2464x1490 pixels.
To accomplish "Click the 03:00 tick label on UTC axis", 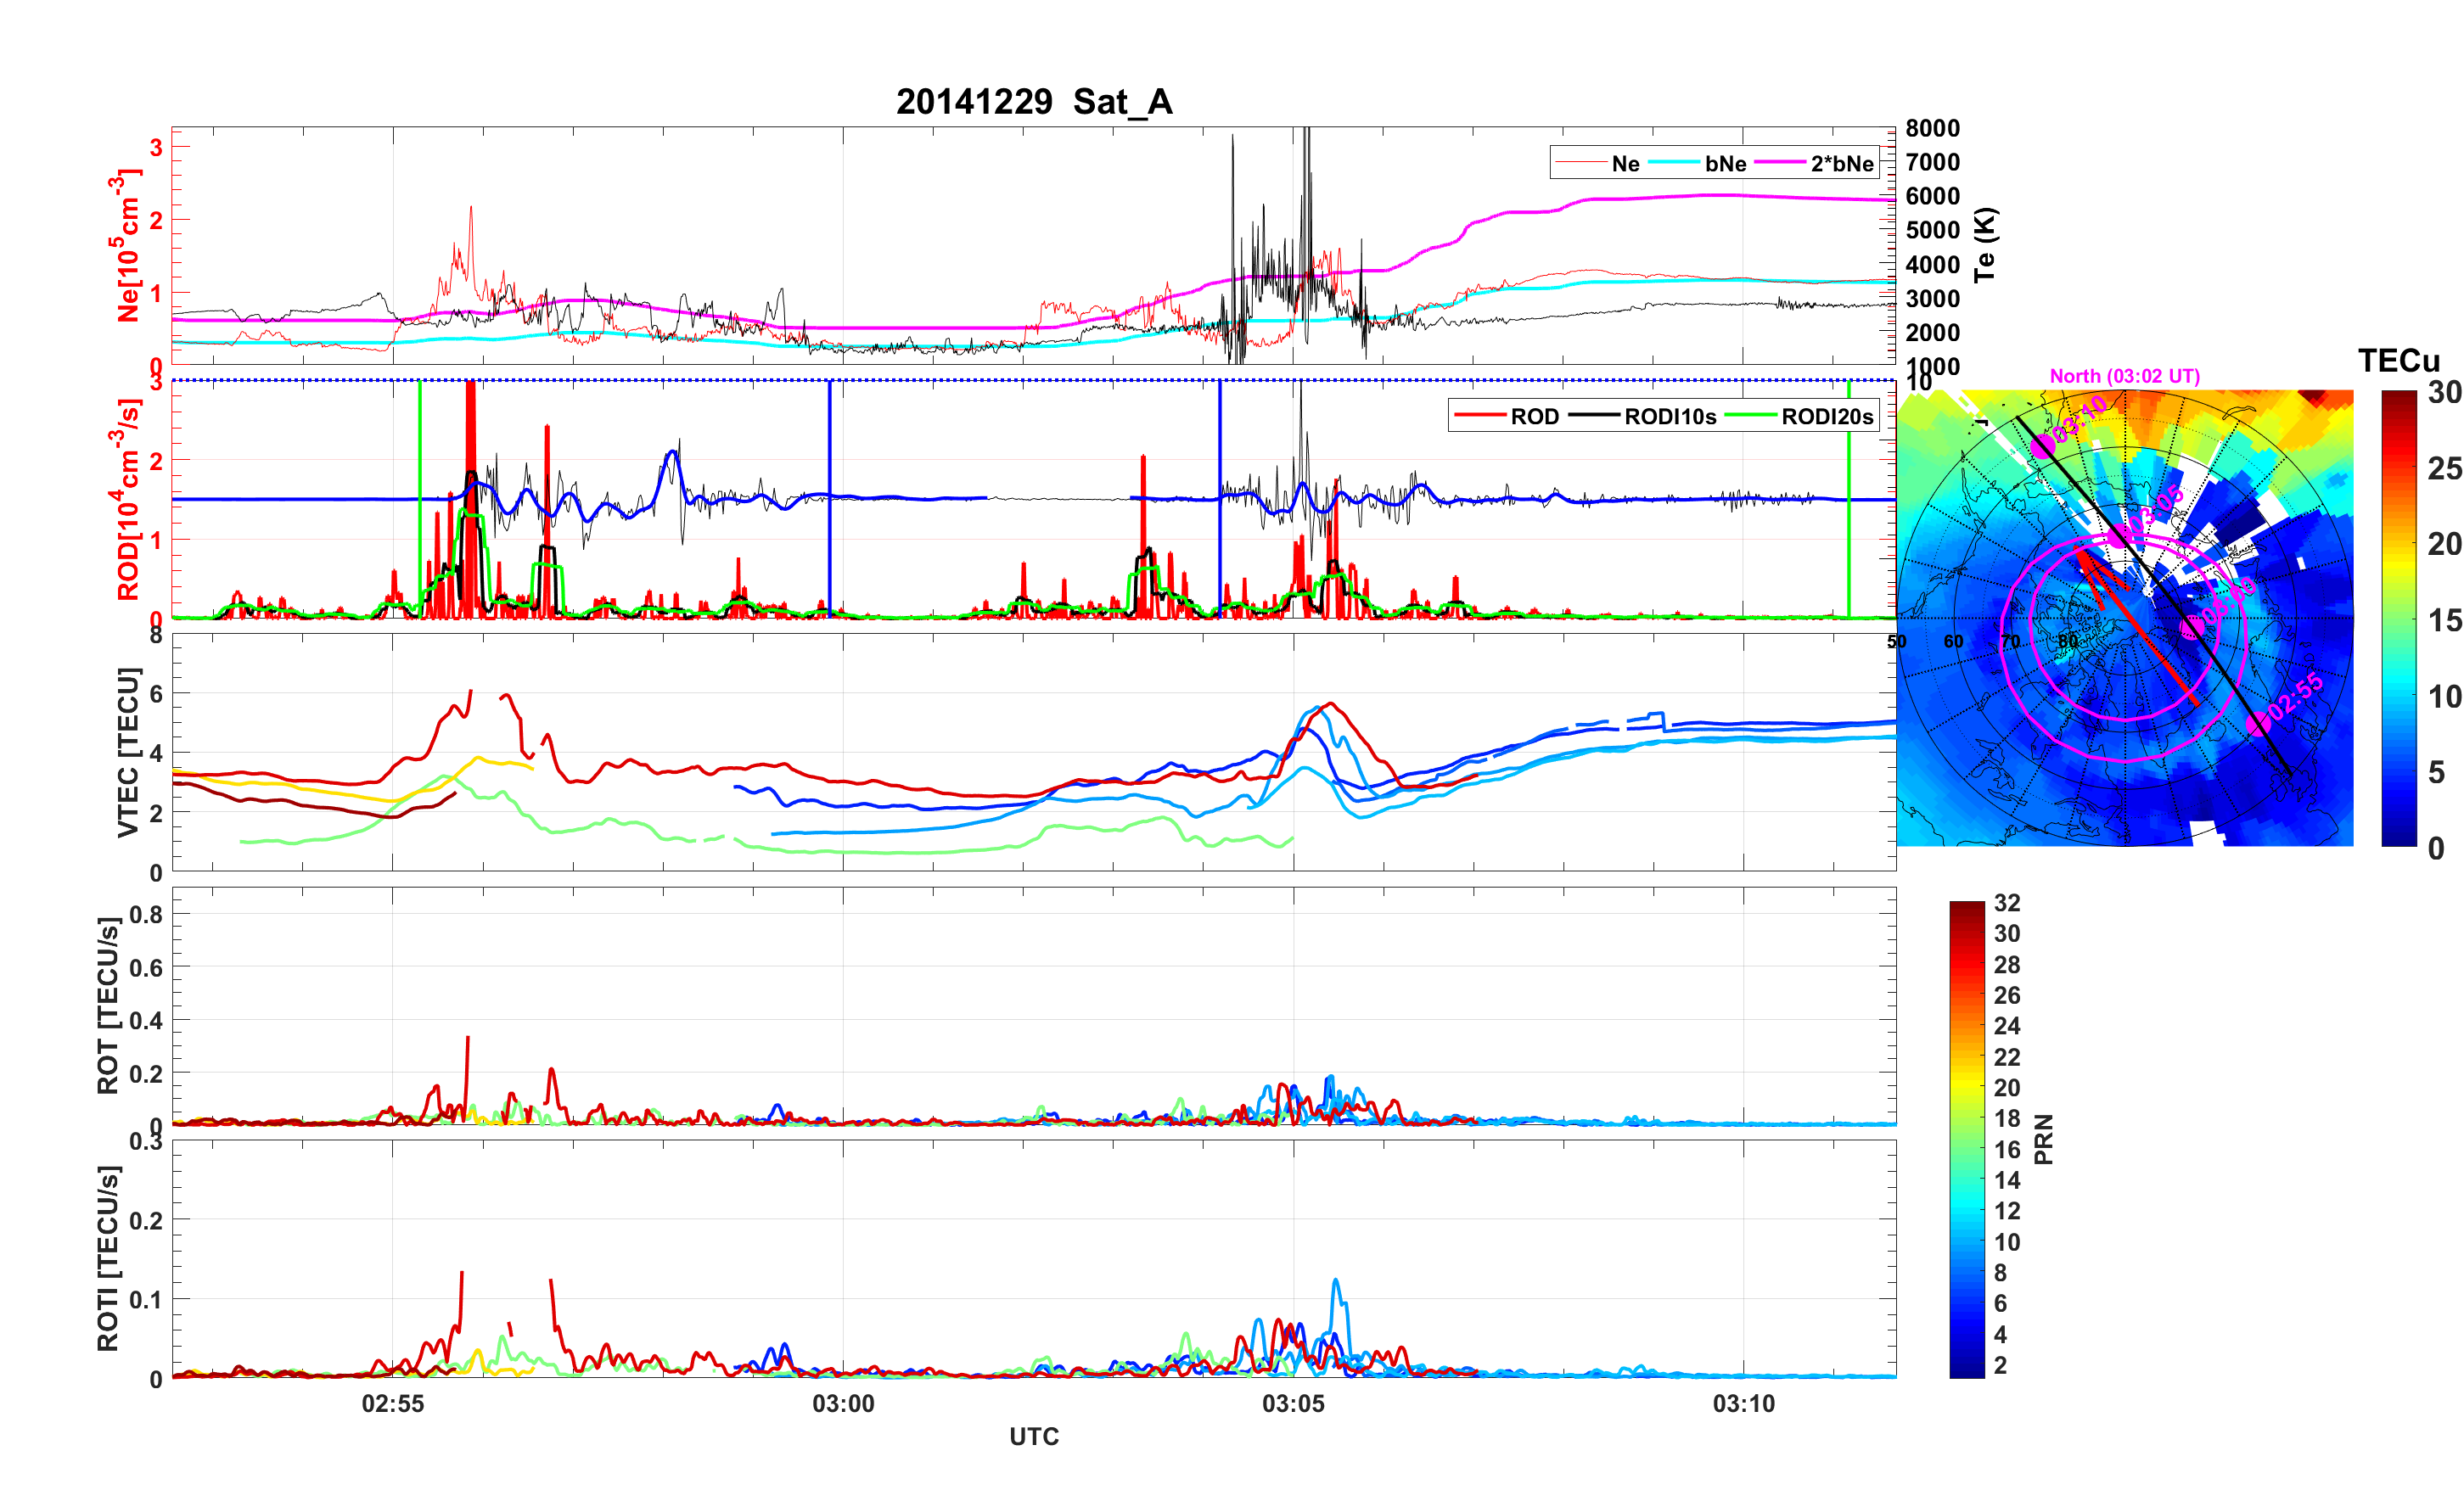I will coord(842,1404).
